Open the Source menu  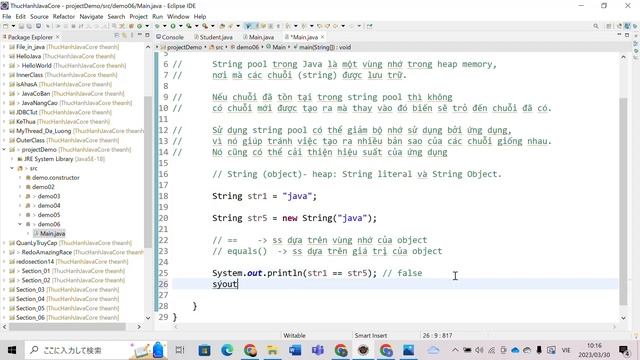coord(39,16)
